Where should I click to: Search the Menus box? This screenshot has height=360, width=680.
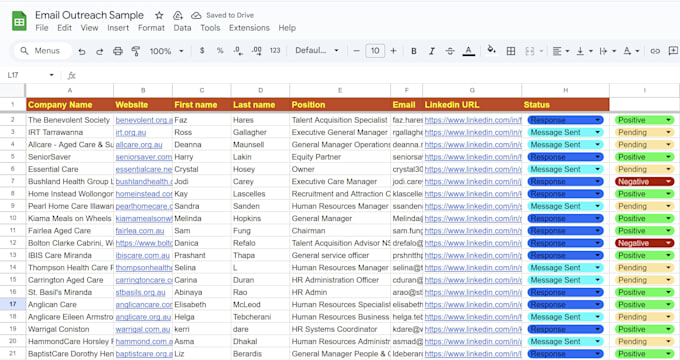click(x=42, y=51)
